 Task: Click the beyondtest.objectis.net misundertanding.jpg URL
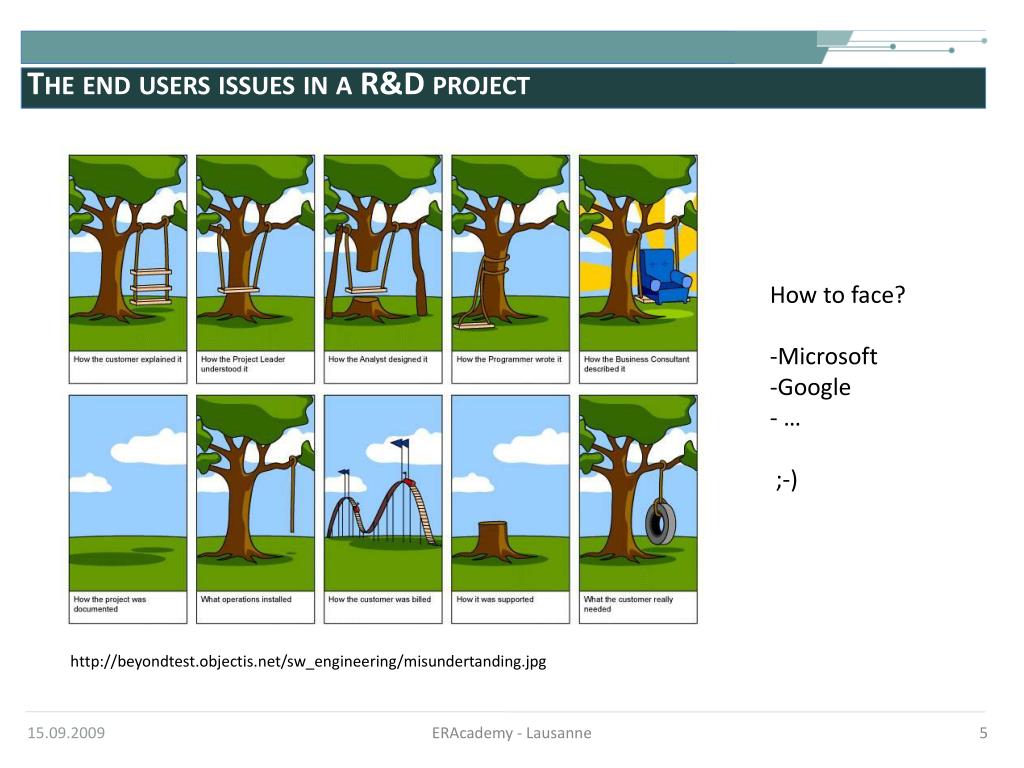tap(308, 662)
